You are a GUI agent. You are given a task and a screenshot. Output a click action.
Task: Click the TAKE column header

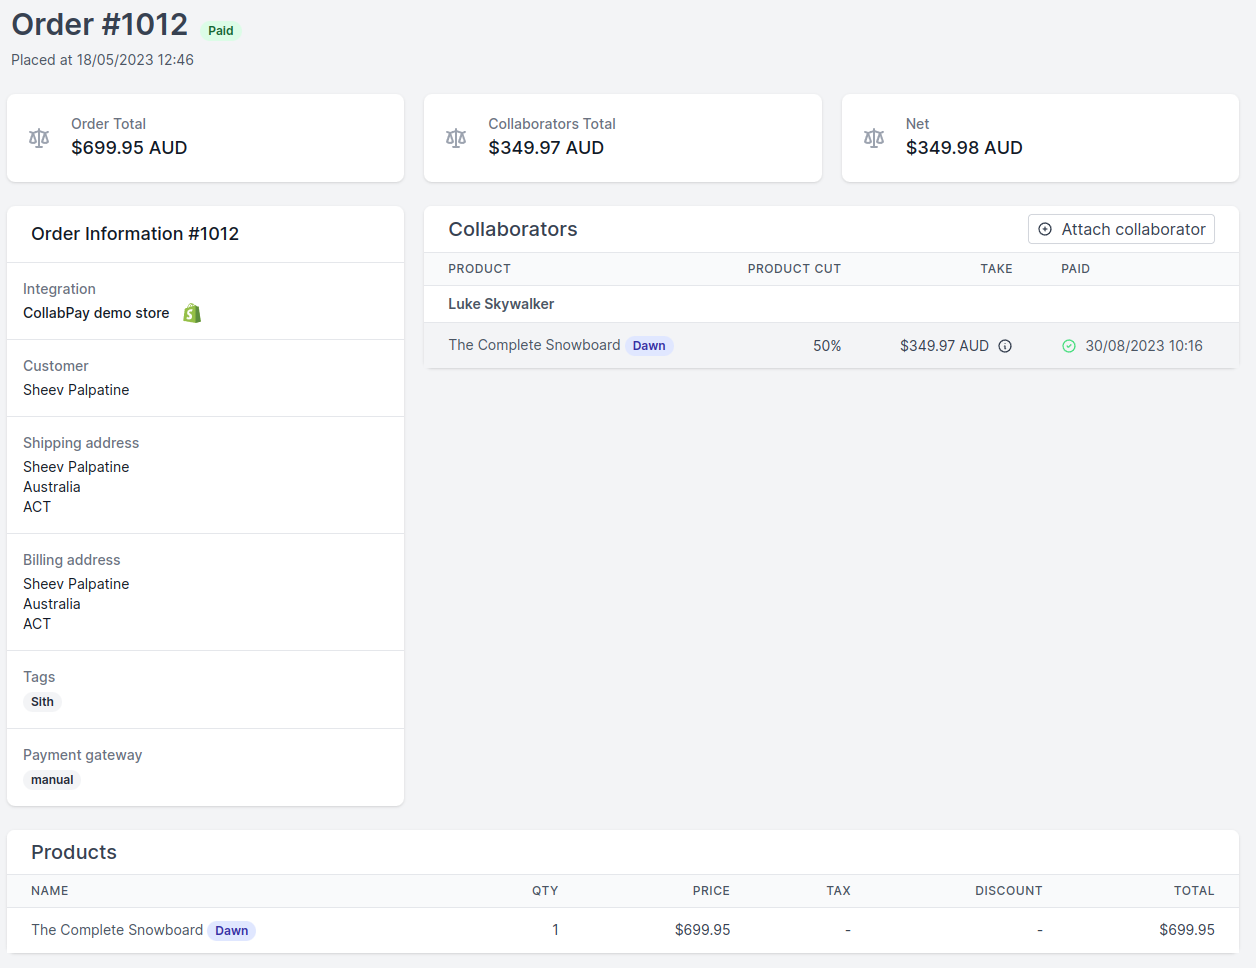(996, 269)
